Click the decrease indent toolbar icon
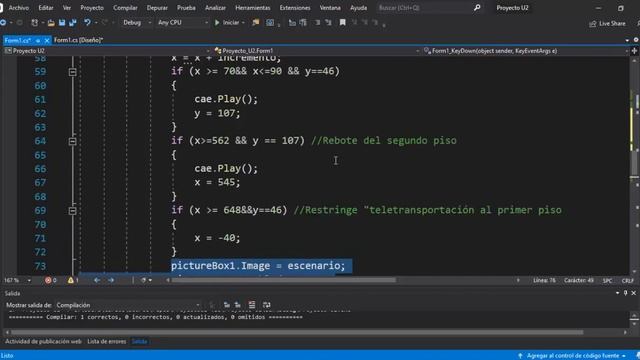640x360 pixels. [x=292, y=23]
